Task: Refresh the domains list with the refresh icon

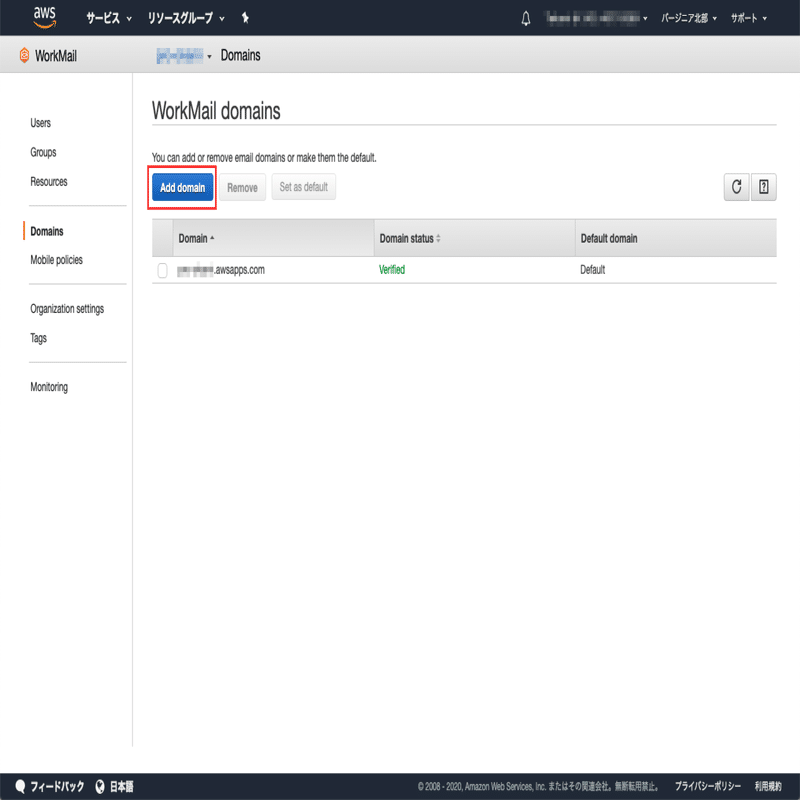Action: (x=736, y=187)
